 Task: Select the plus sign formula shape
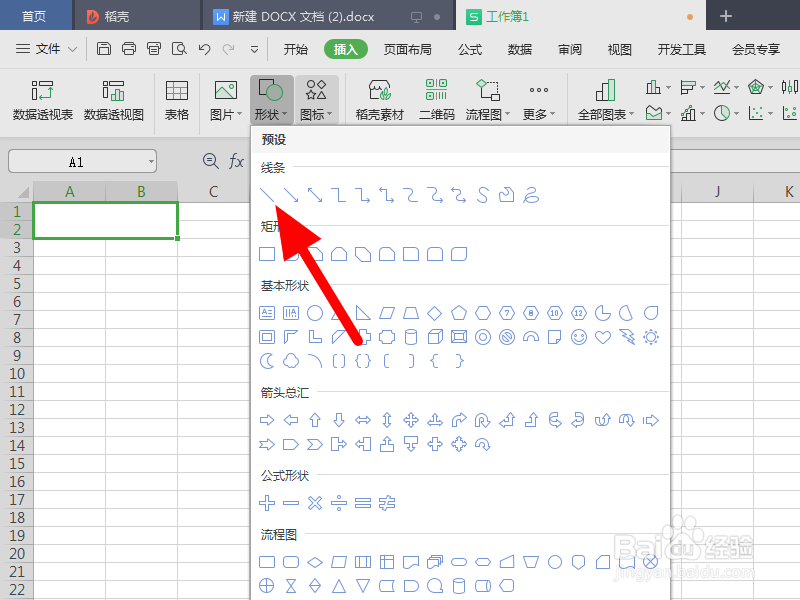pos(267,503)
